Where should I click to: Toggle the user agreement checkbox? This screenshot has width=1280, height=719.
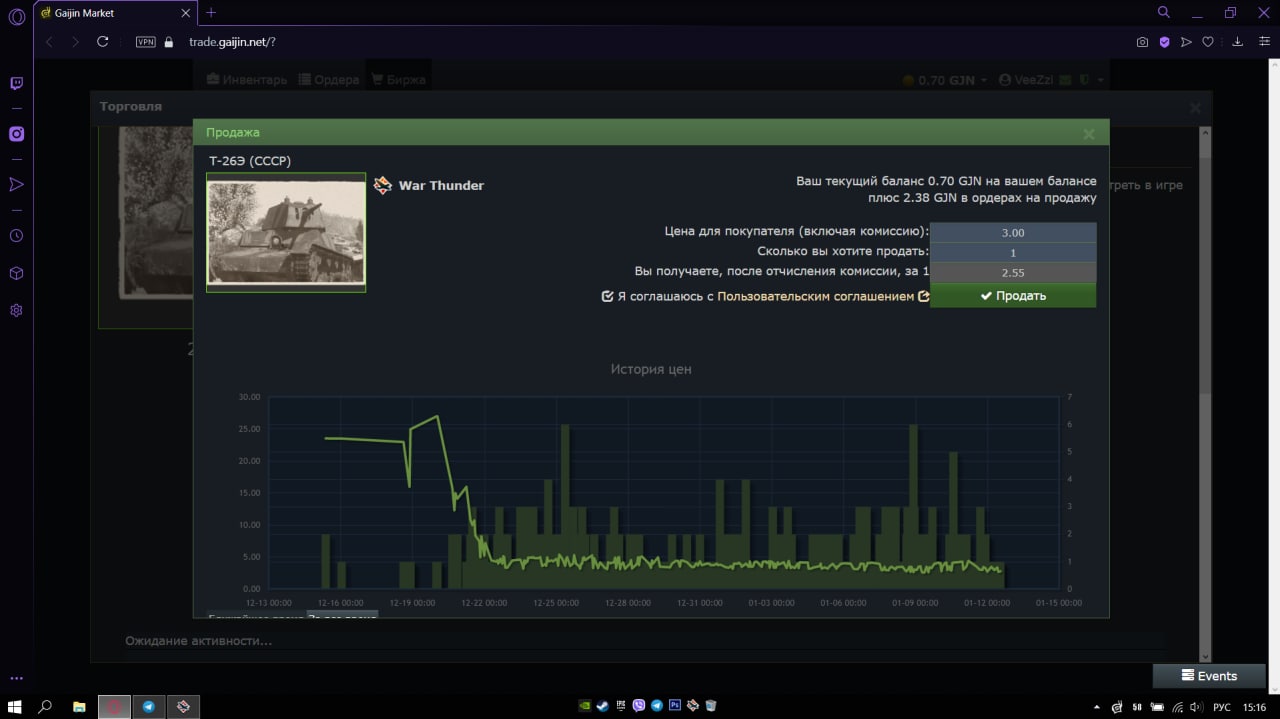point(607,296)
